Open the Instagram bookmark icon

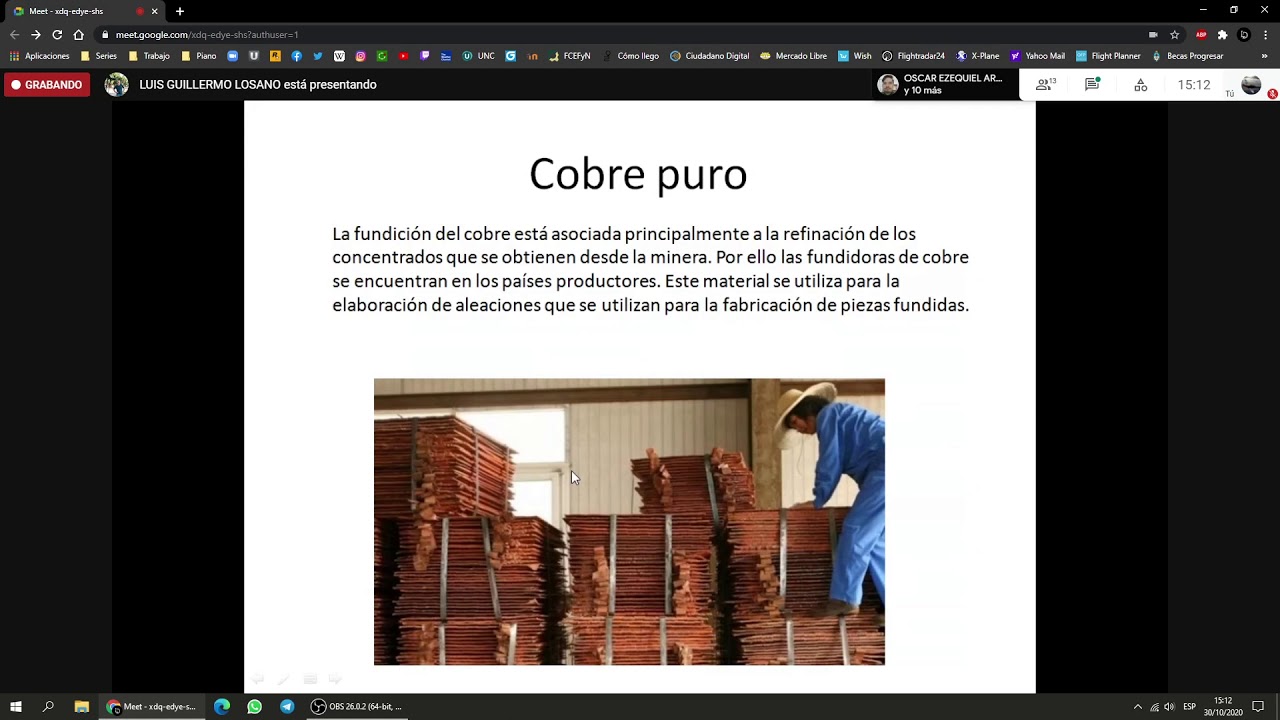pos(361,56)
